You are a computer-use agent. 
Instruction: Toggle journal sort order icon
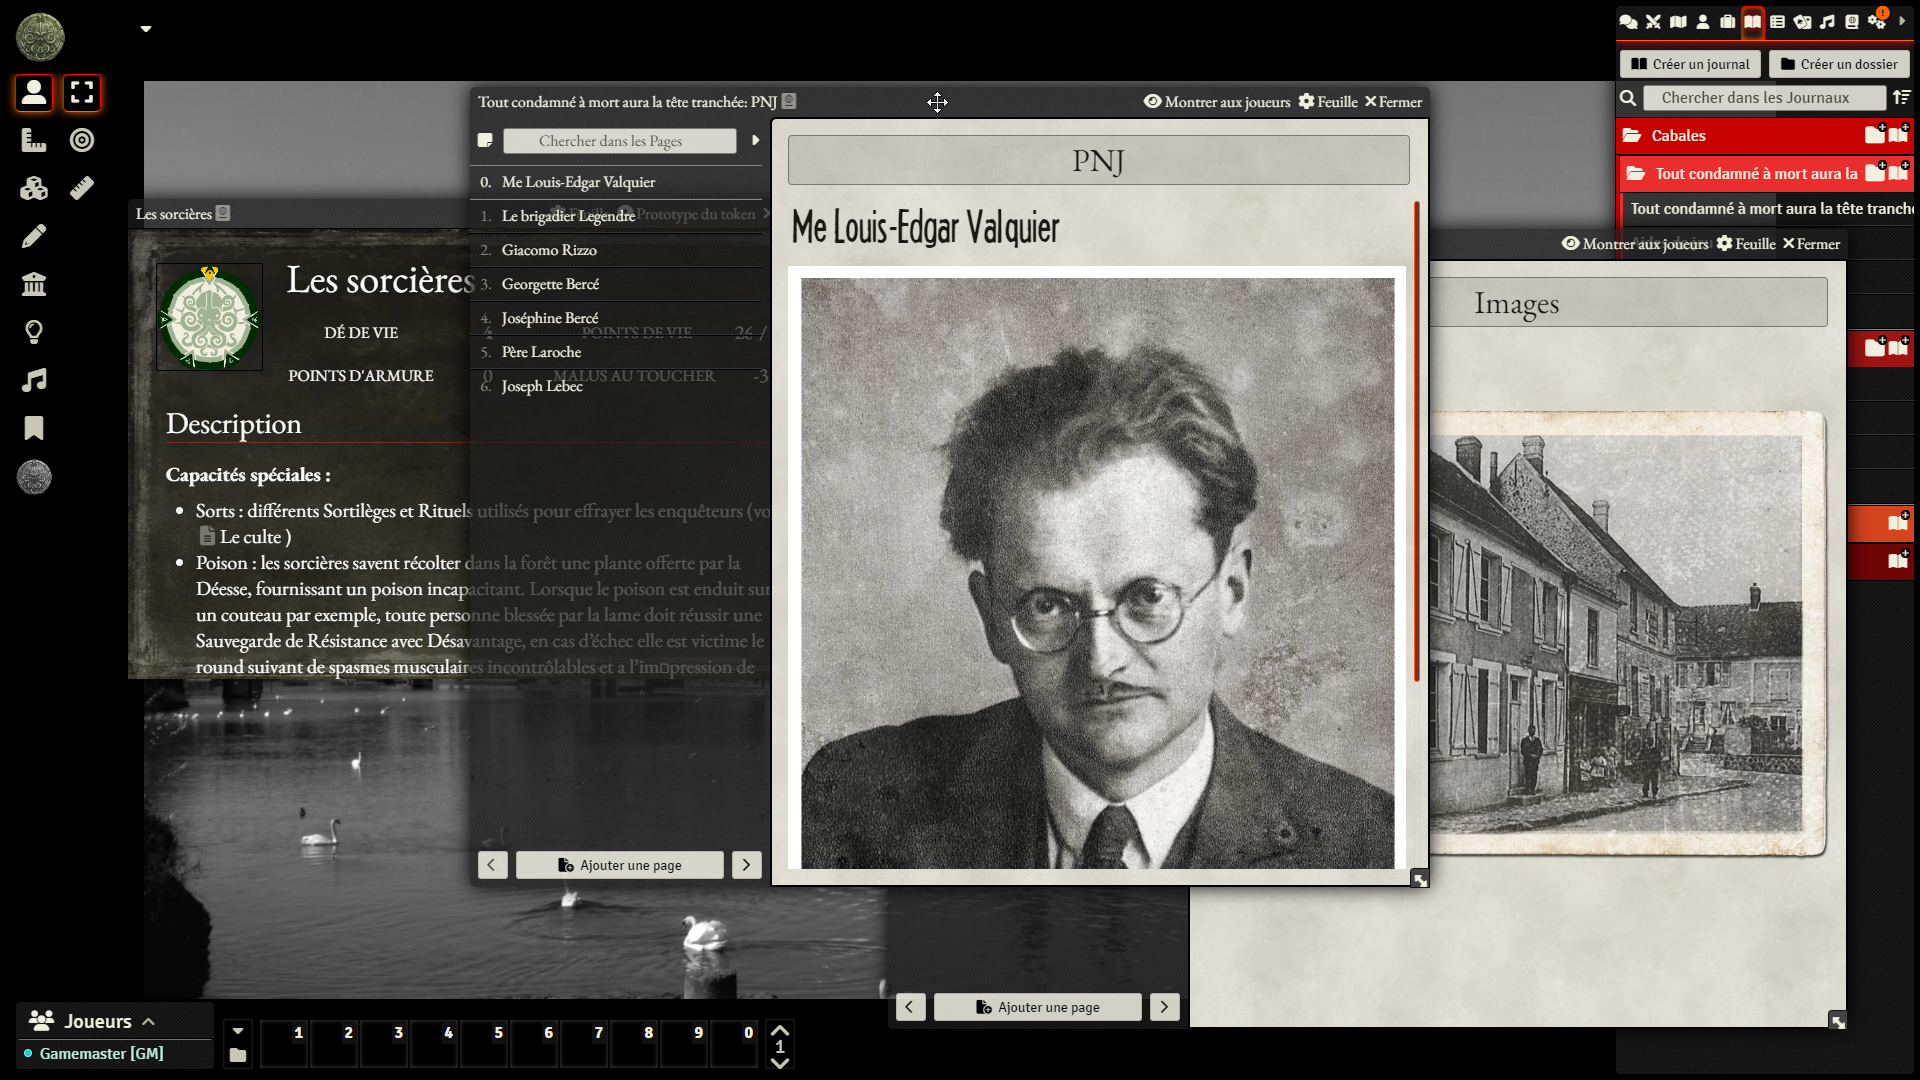tap(1901, 97)
